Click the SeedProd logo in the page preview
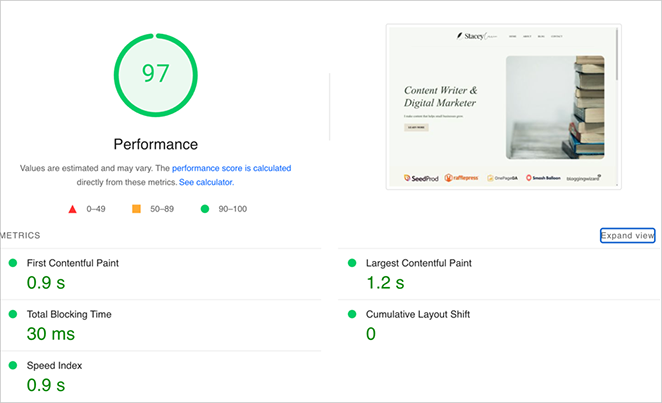662x403 pixels. [423, 178]
